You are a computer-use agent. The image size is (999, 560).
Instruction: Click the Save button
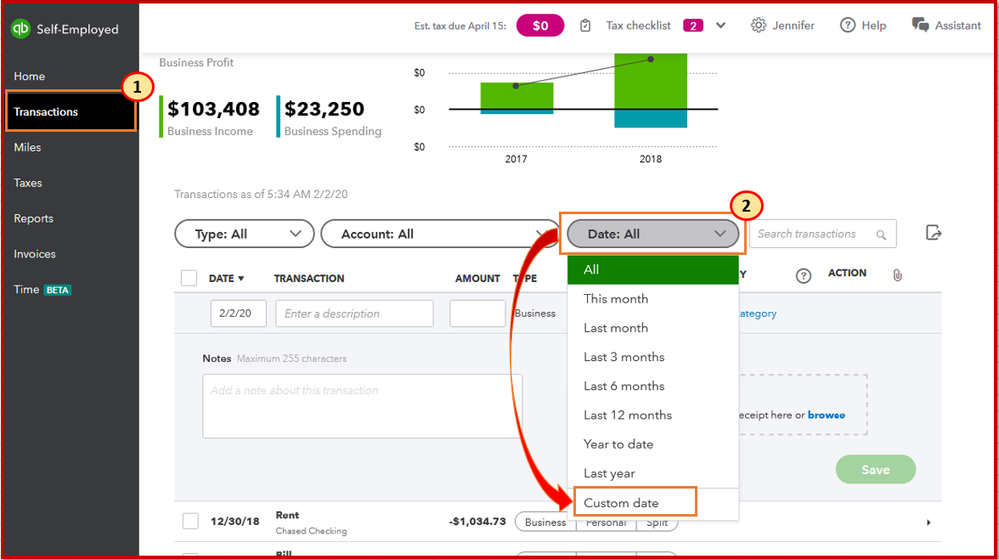[875, 470]
